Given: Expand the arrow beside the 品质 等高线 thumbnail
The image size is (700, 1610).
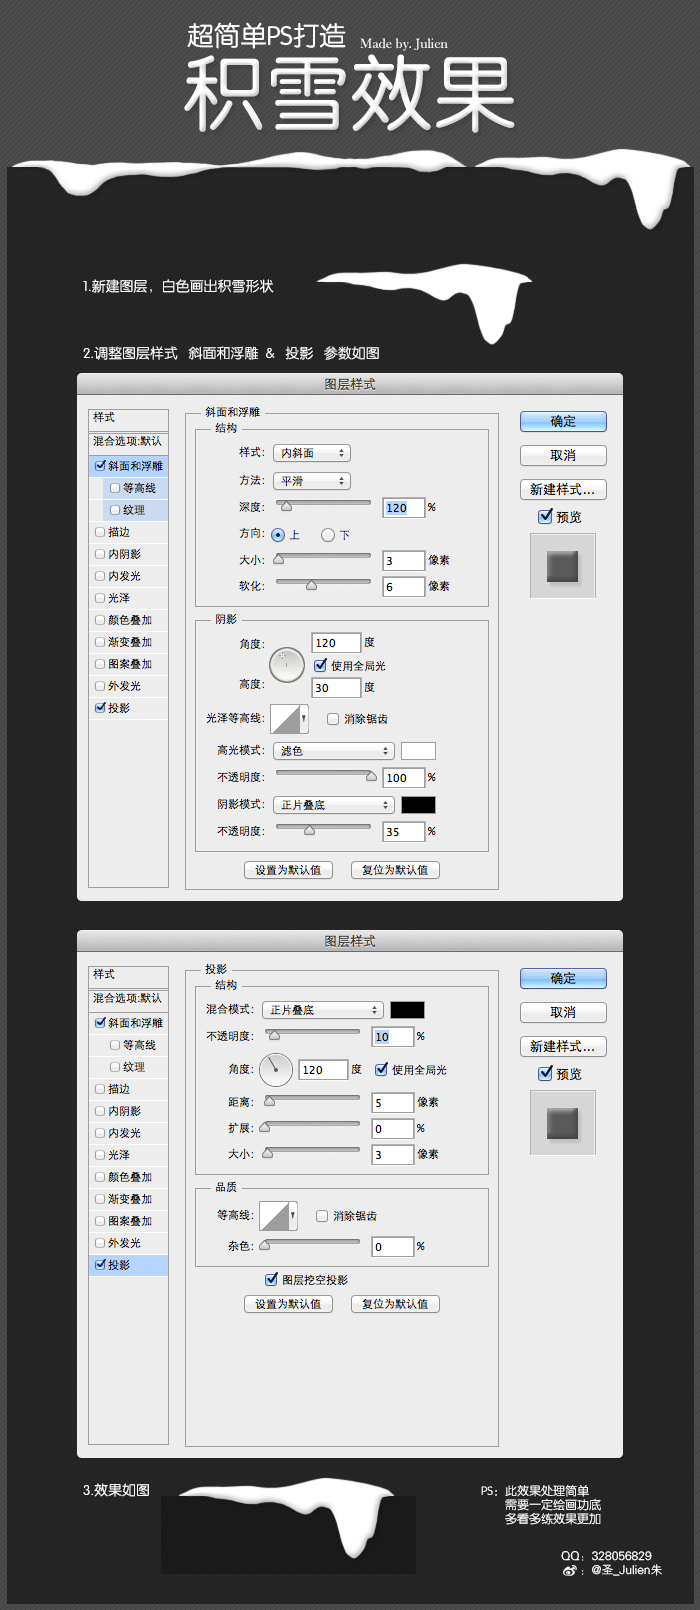Looking at the screenshot, I should click(x=293, y=1216).
